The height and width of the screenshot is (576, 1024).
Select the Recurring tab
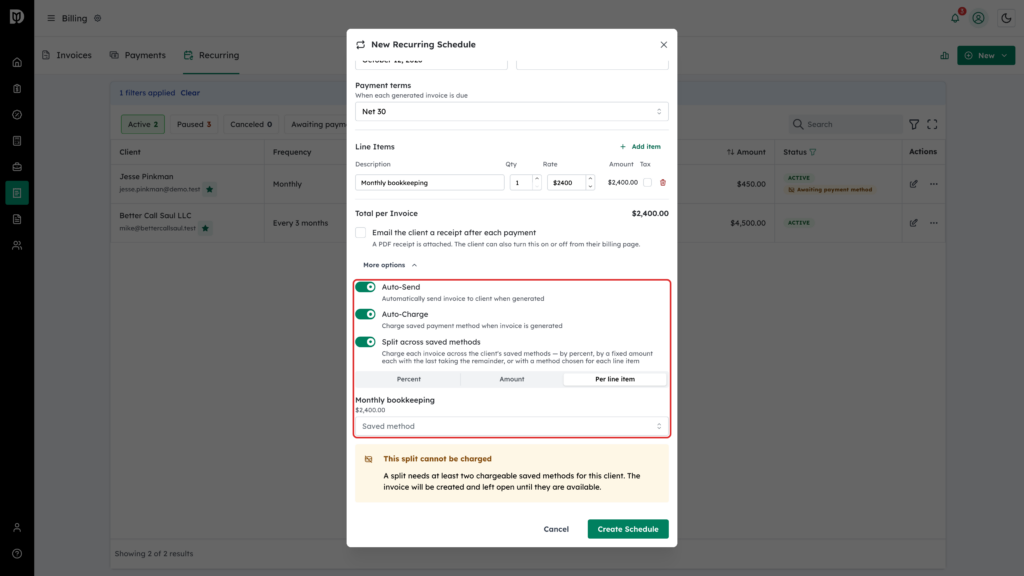[x=211, y=56]
